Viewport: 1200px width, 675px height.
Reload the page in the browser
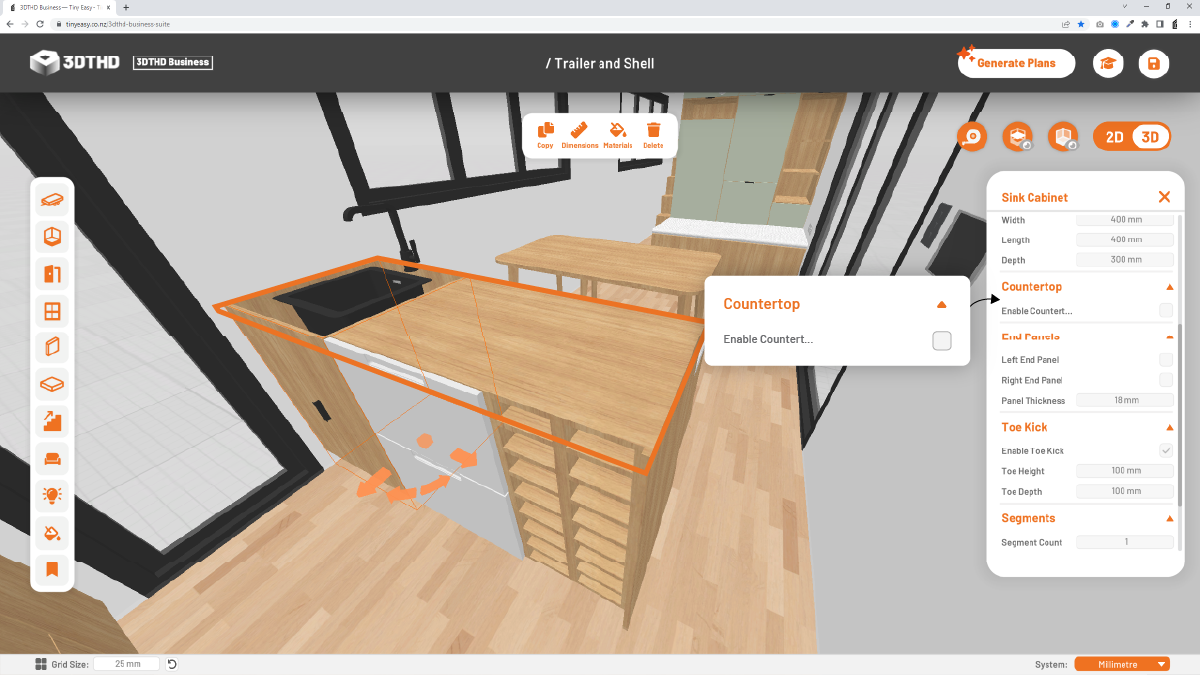point(39,23)
